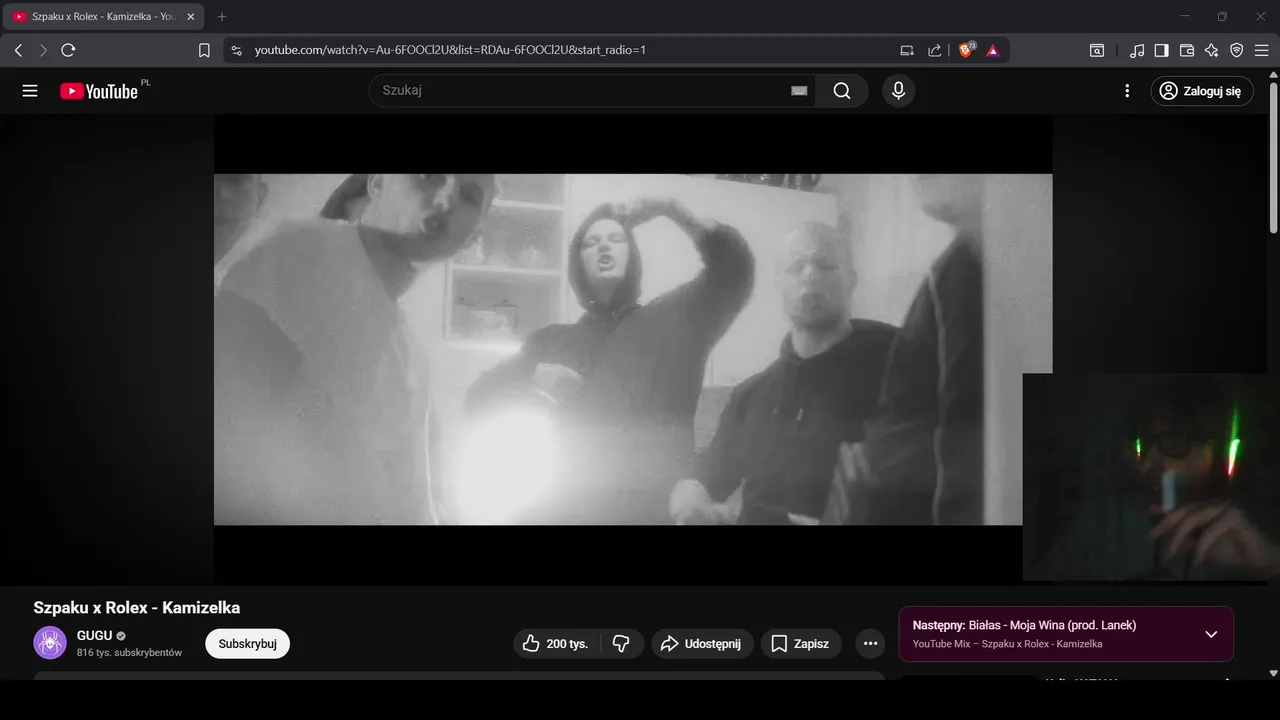Viewport: 1280px width, 720px height.
Task: Open a new tab with the plus button
Action: coord(222,17)
